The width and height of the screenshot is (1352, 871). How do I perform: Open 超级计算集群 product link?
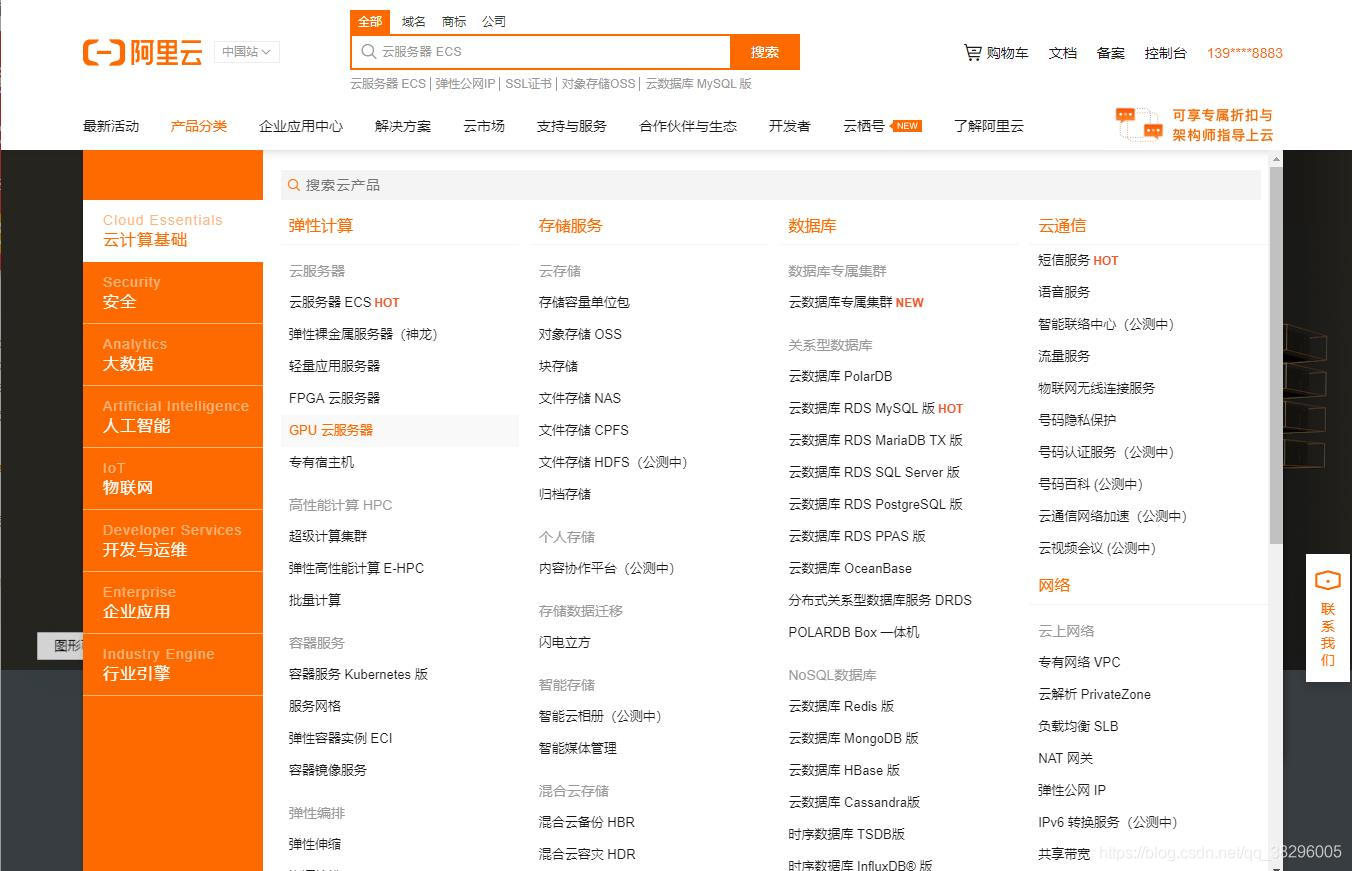pyautogui.click(x=328, y=536)
